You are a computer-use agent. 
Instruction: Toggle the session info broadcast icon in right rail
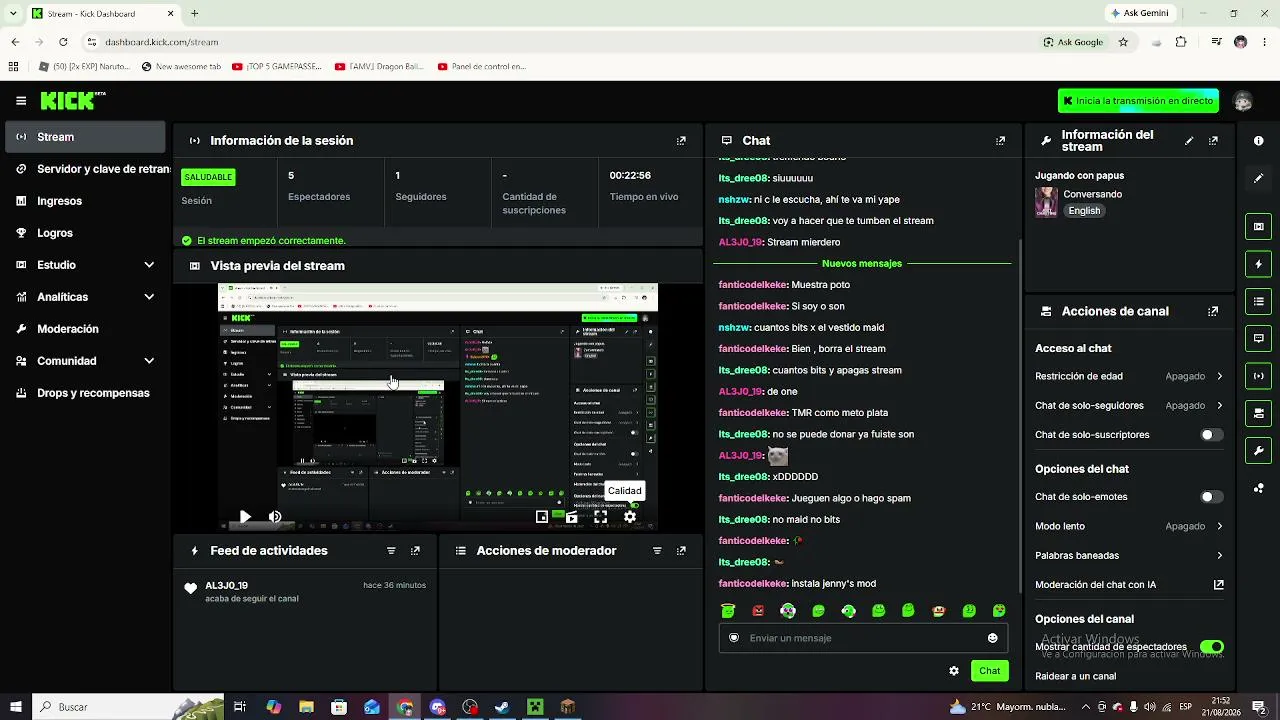click(1258, 376)
